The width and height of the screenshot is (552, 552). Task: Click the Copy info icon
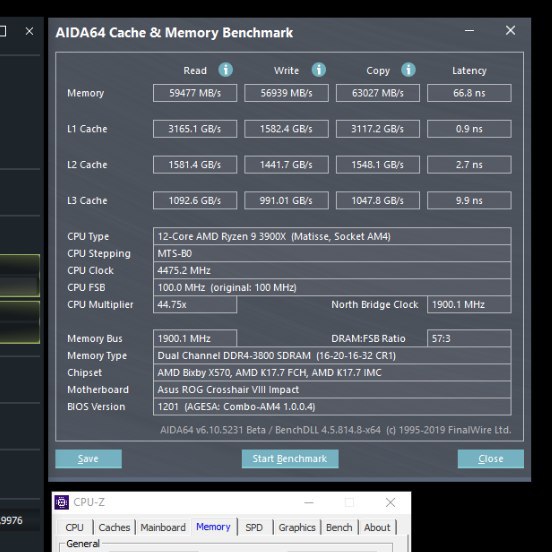tap(408, 70)
